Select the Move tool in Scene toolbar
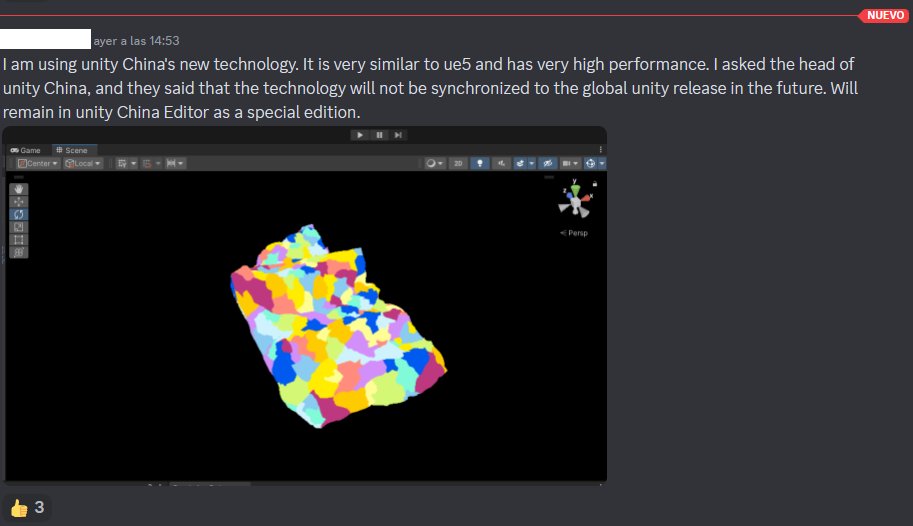Image resolution: width=913 pixels, height=526 pixels. coord(19,202)
